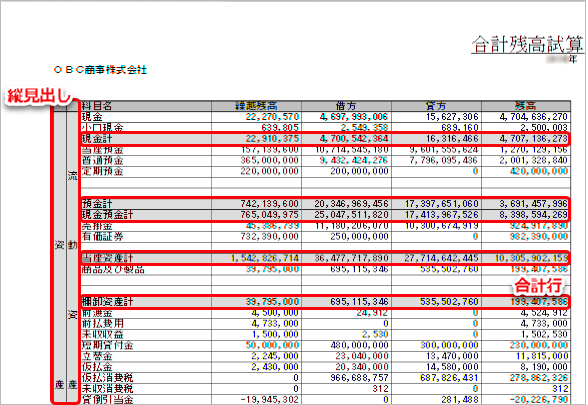Click the 合計残高試算 report title
This screenshot has height=405, width=588.
528,45
